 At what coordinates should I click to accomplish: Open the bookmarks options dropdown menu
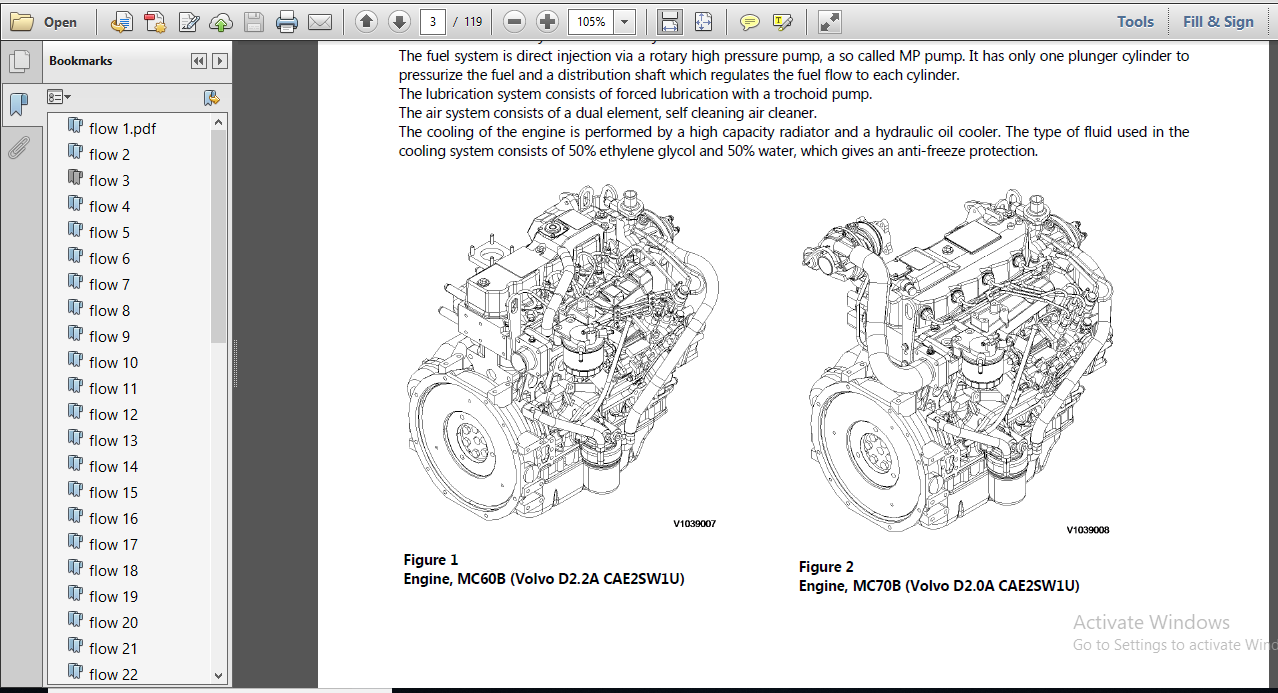[x=59, y=97]
